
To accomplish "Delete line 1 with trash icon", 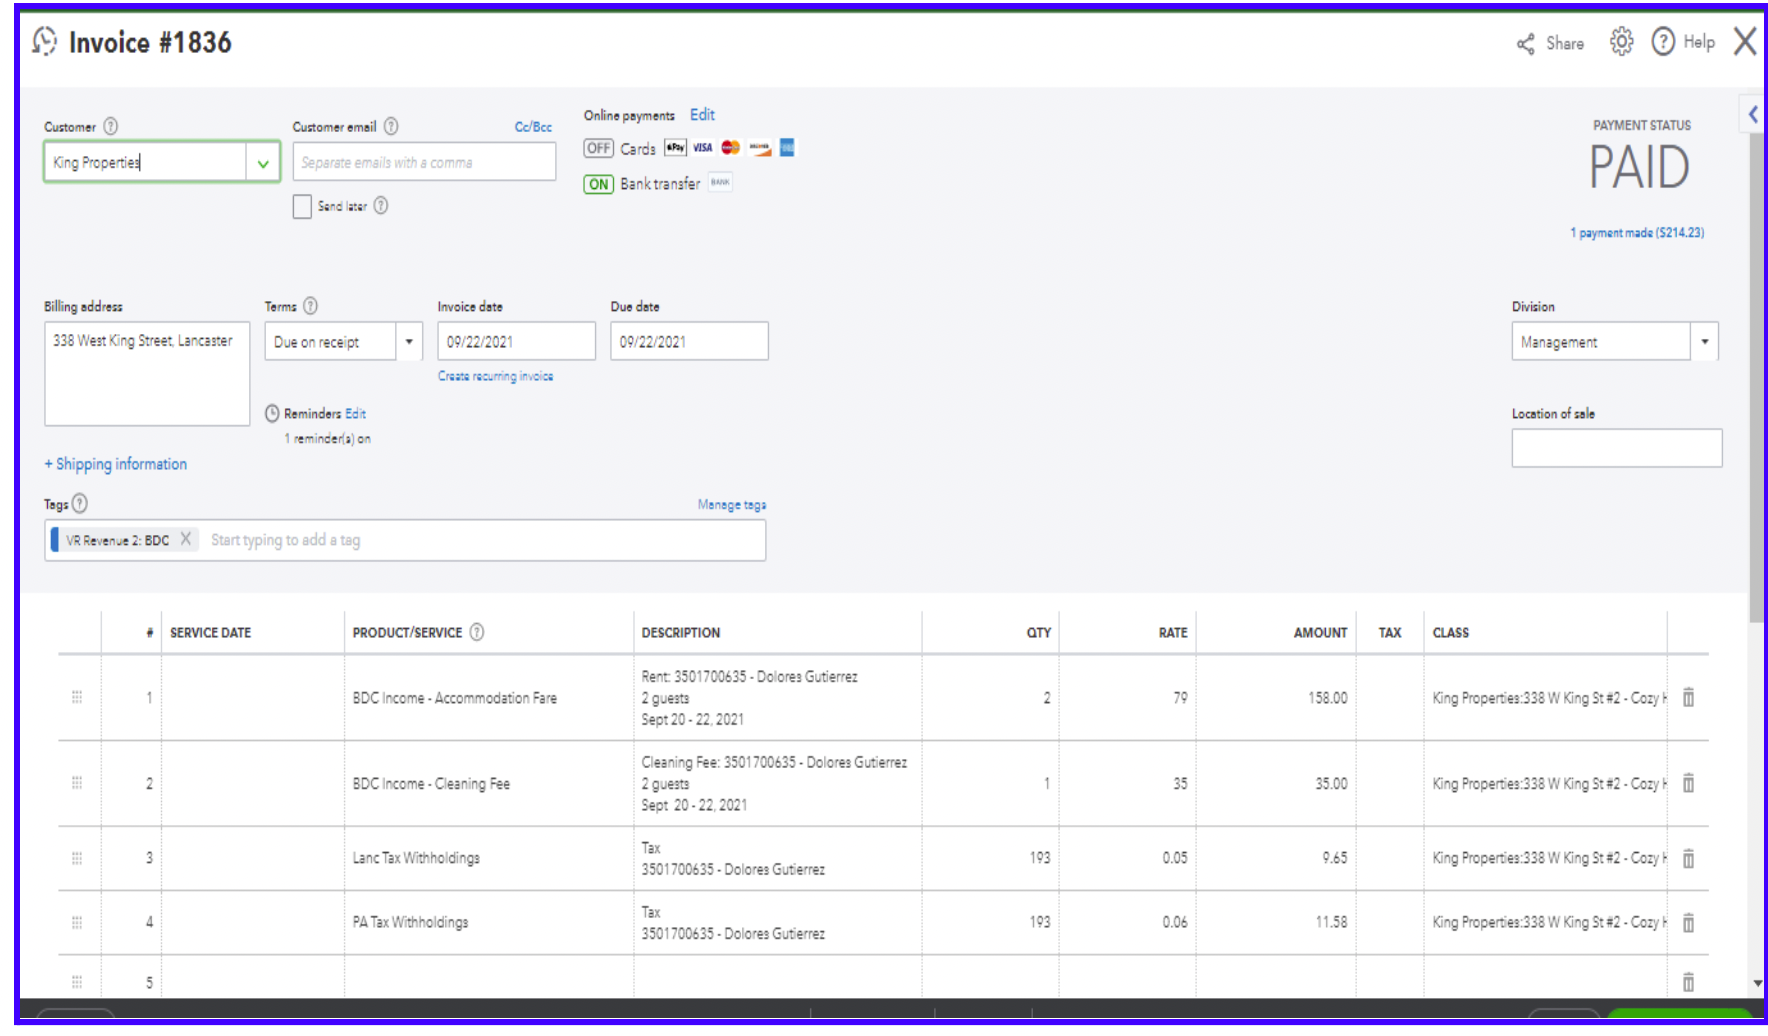I will pyautogui.click(x=1688, y=698).
